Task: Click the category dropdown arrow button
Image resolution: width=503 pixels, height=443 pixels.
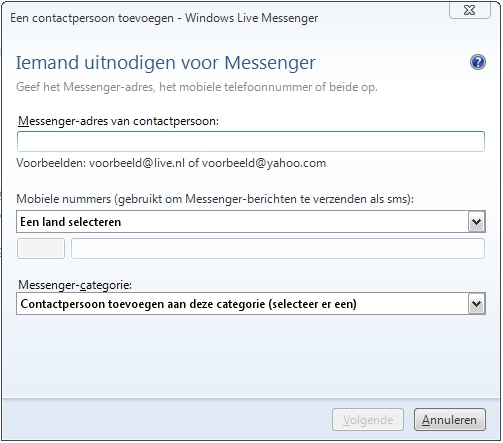Action: [x=476, y=304]
